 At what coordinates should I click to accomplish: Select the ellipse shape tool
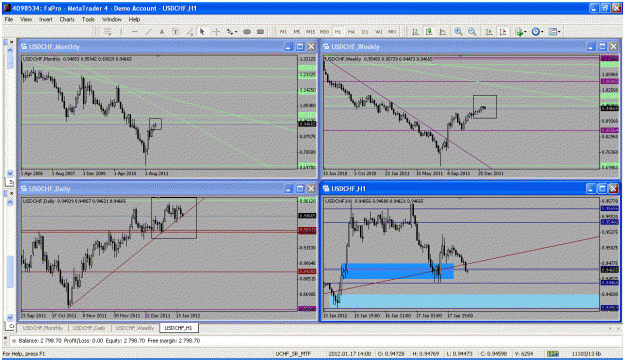pyautogui.click(x=247, y=32)
